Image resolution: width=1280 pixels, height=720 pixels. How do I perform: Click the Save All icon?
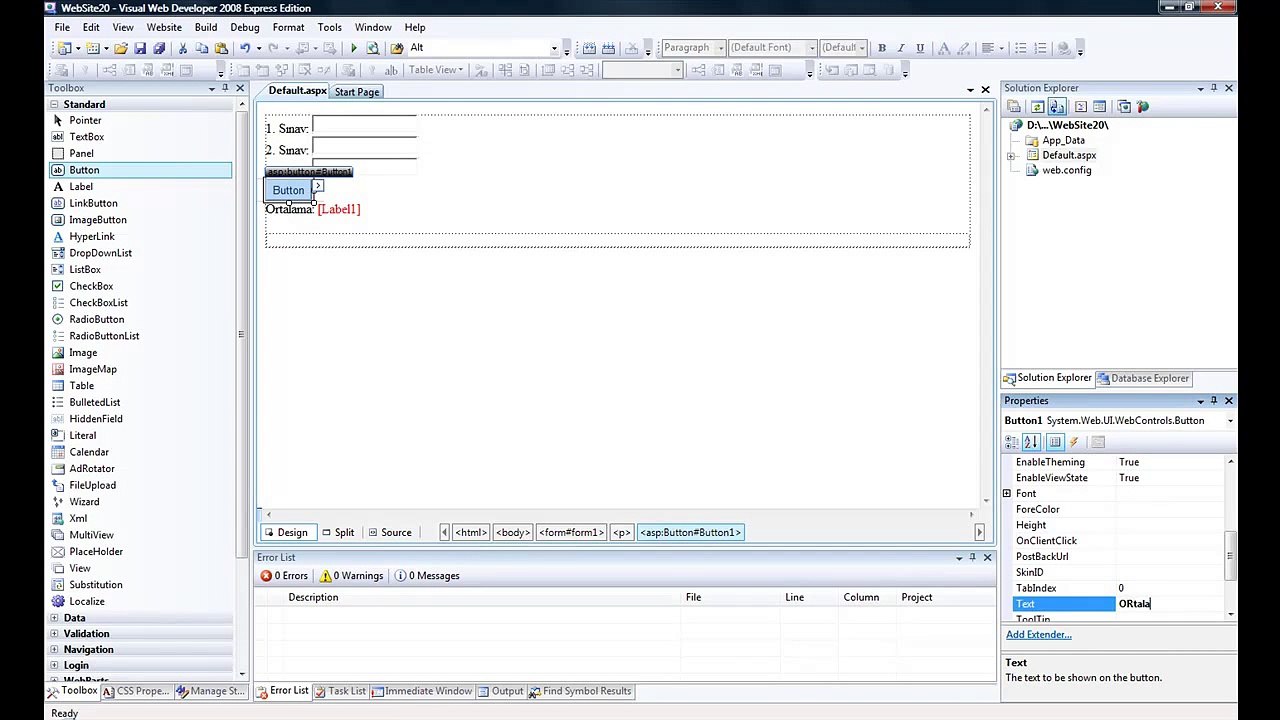click(159, 48)
